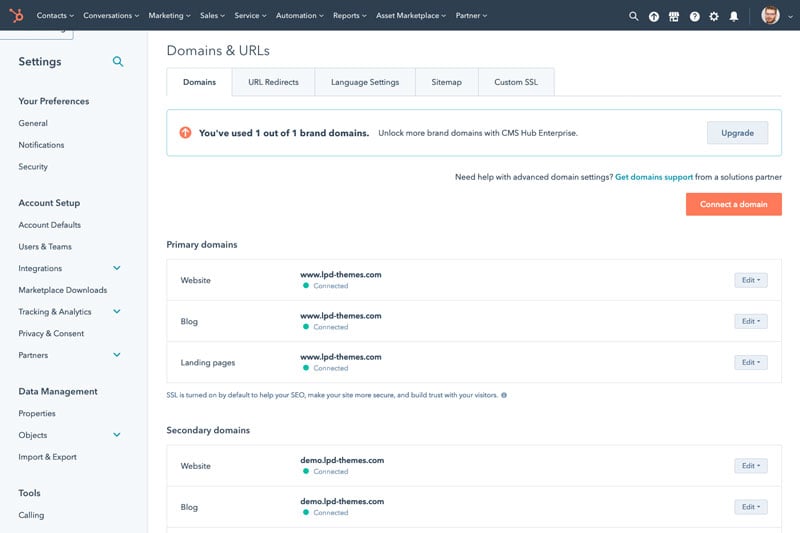
Task: Open the Asset Marketplace menu
Action: pyautogui.click(x=411, y=16)
